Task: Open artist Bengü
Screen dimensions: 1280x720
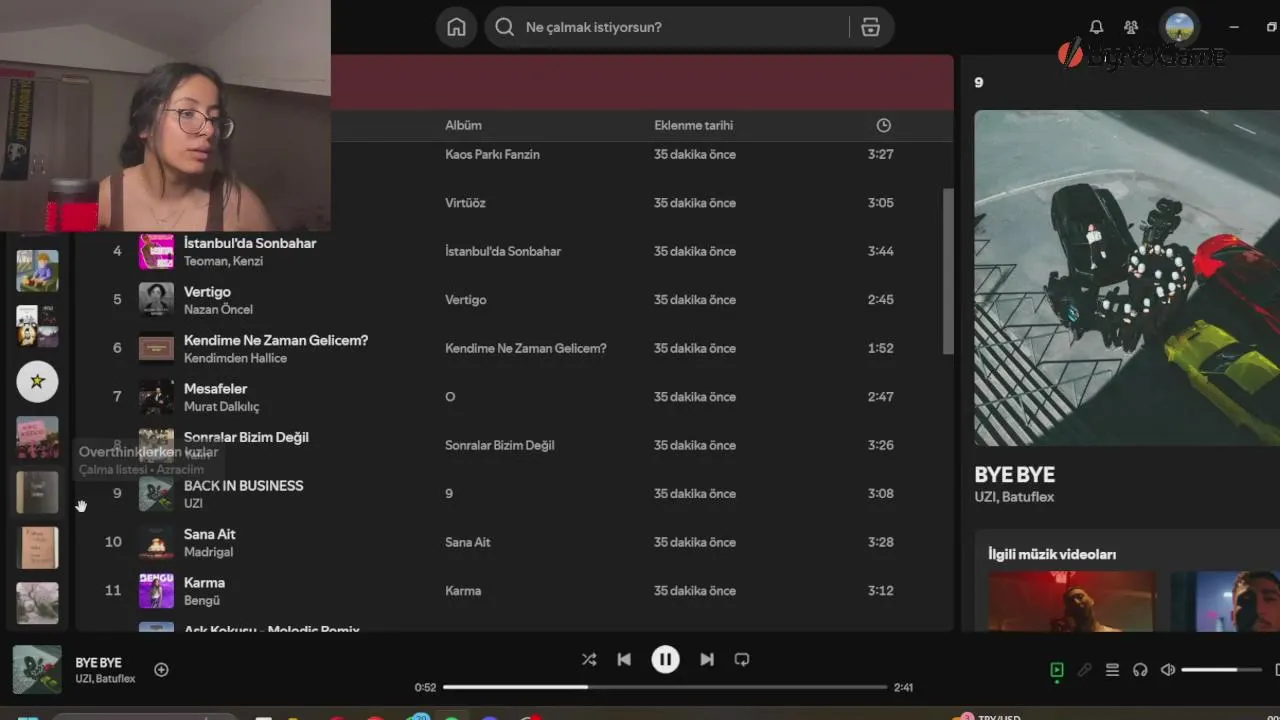Action: pos(202,600)
